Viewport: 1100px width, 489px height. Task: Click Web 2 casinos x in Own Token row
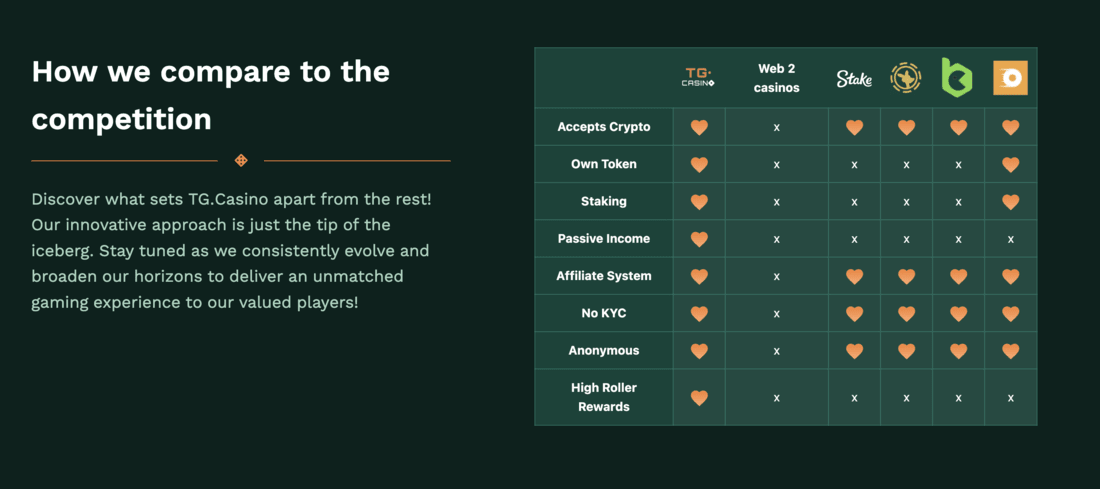(777, 165)
